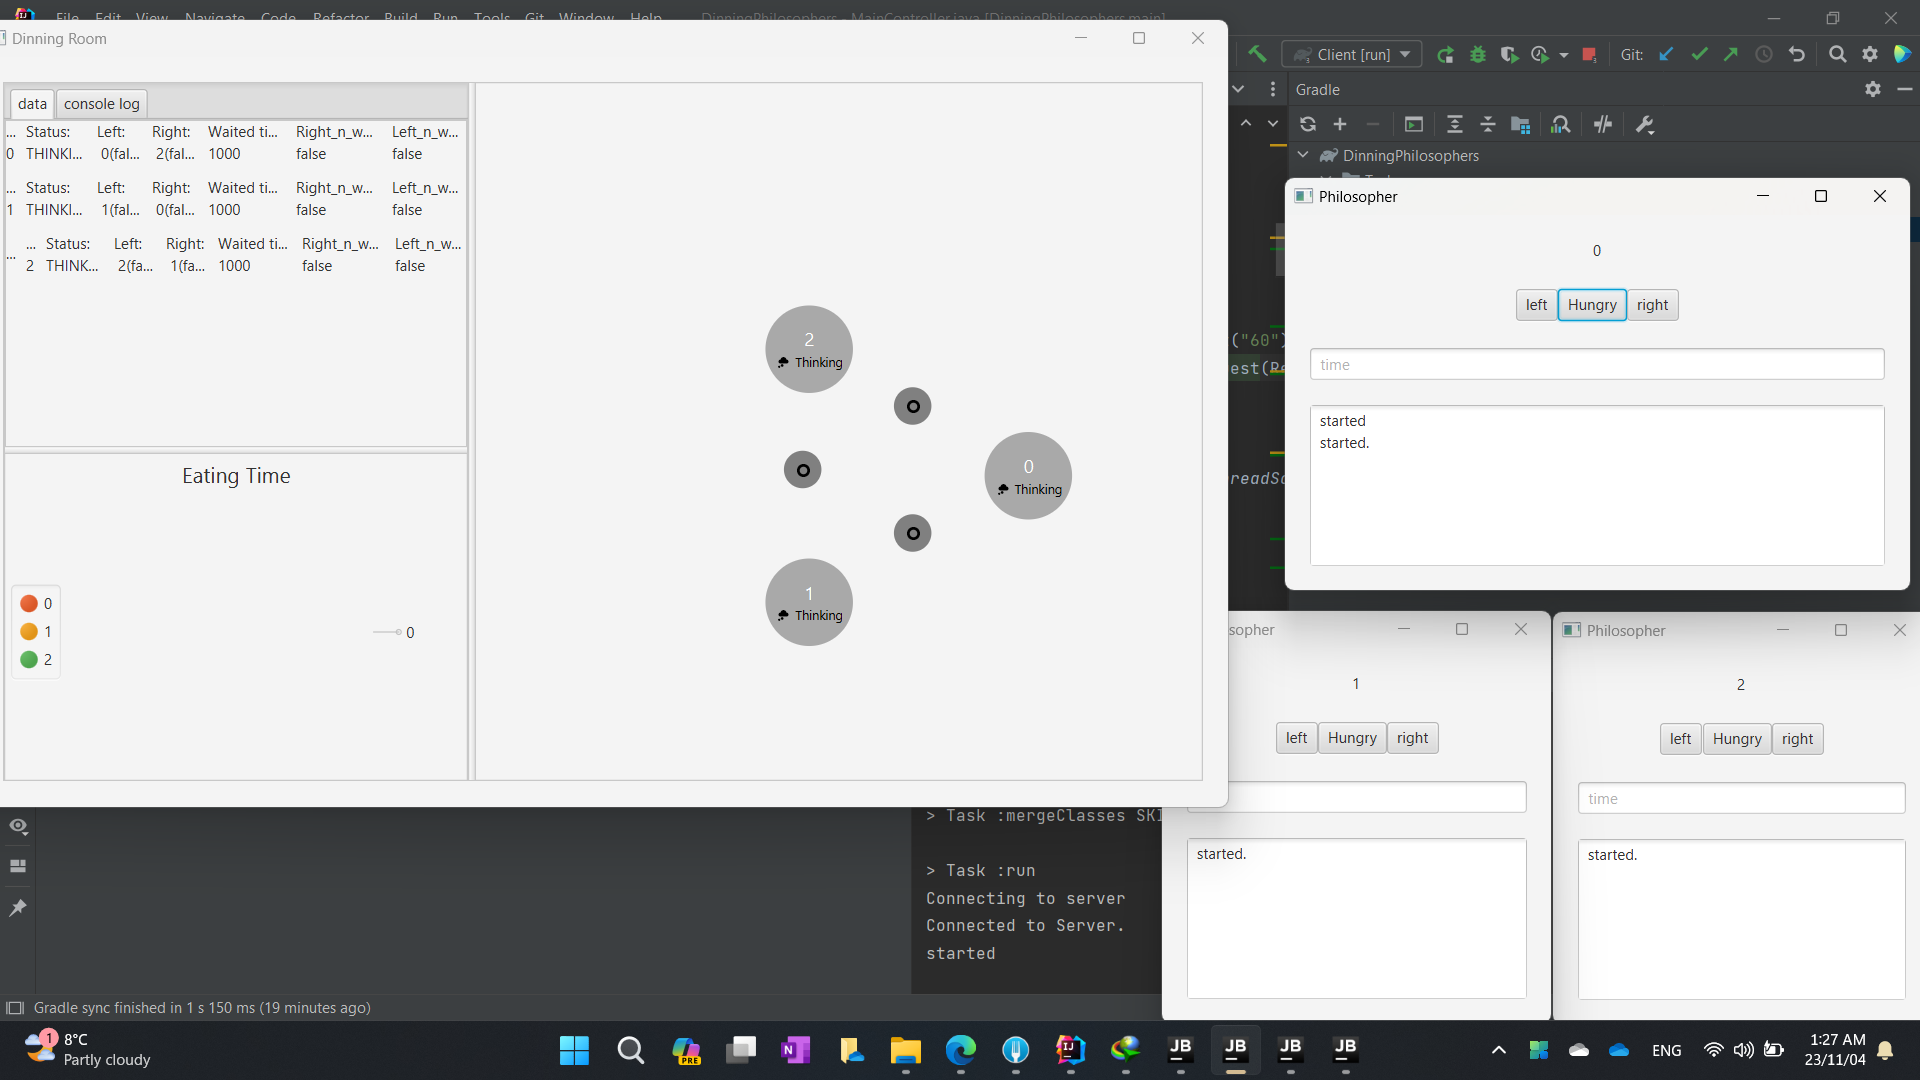1920x1080 pixels.
Task: Click Execute Gradle Task icon
Action: click(x=1413, y=124)
